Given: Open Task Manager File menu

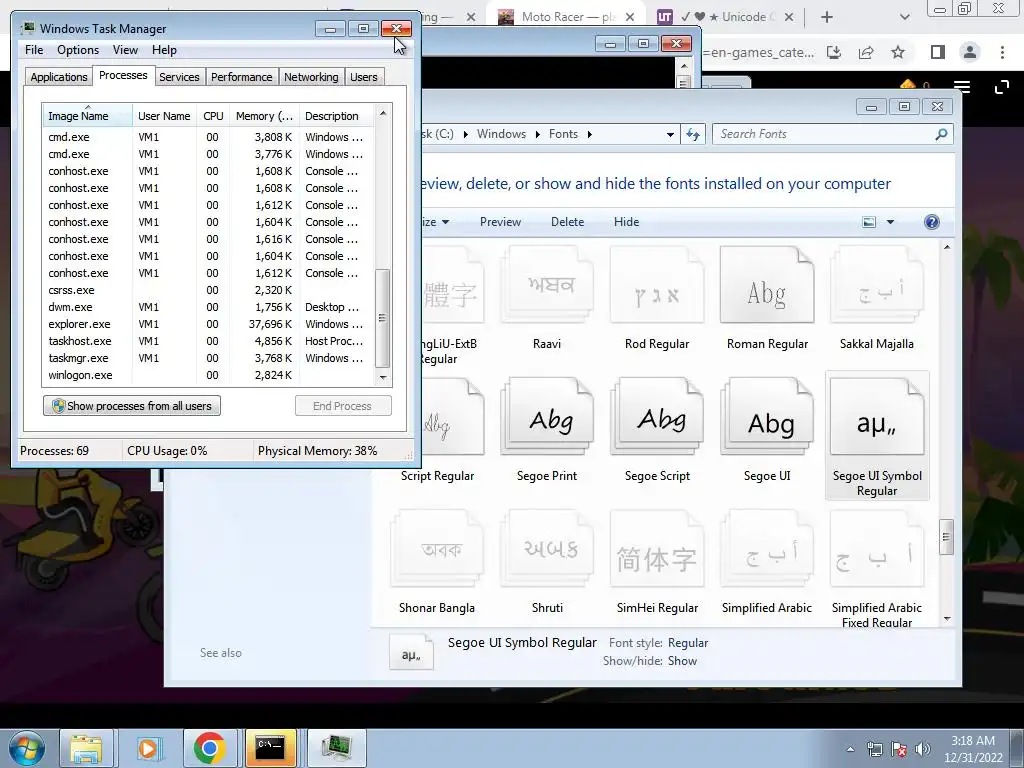Looking at the screenshot, I should point(34,50).
